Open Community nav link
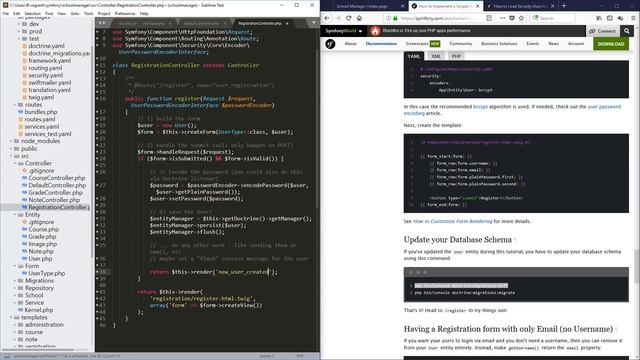Viewport: 640px width, 360px height. click(460, 44)
